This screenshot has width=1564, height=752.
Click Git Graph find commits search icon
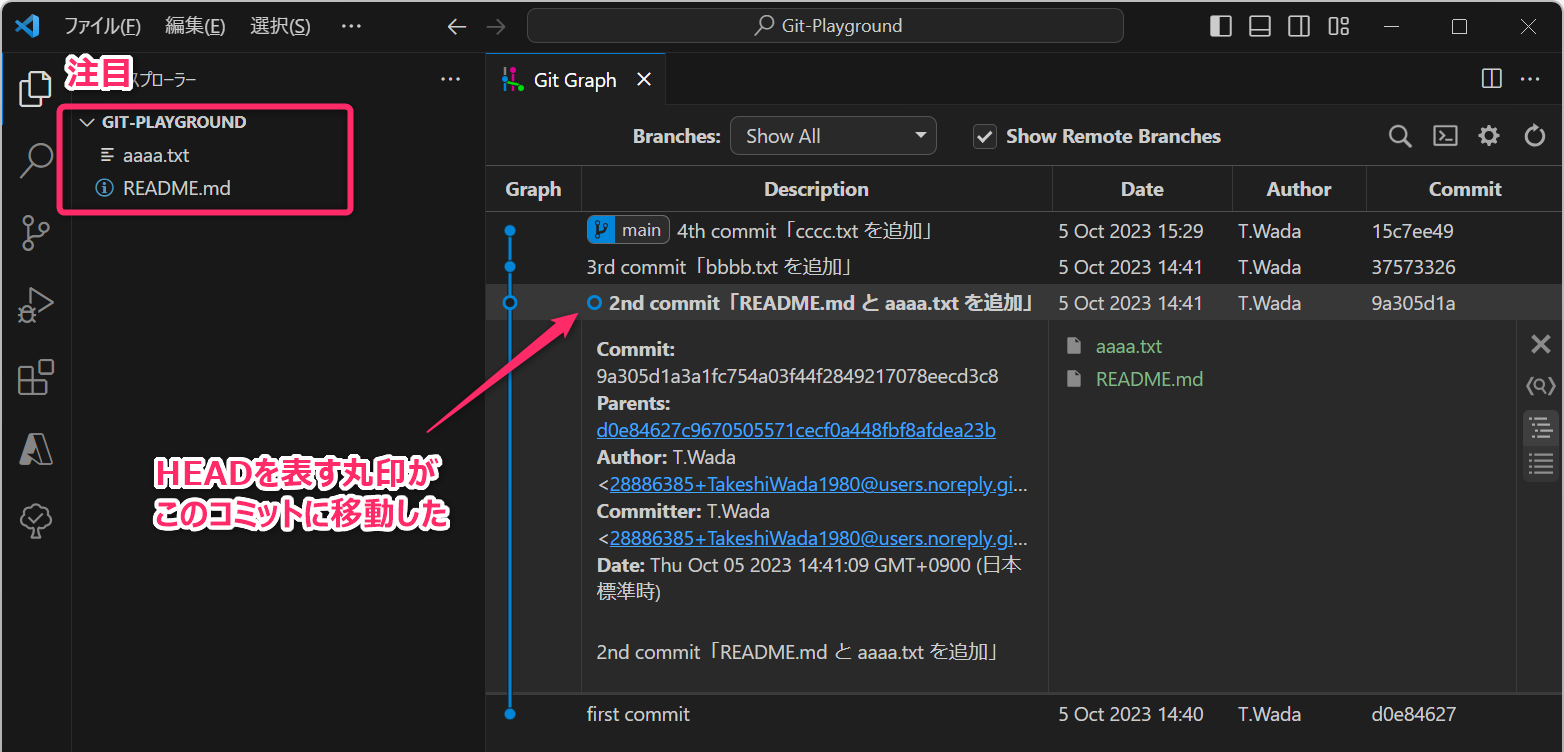(1400, 136)
